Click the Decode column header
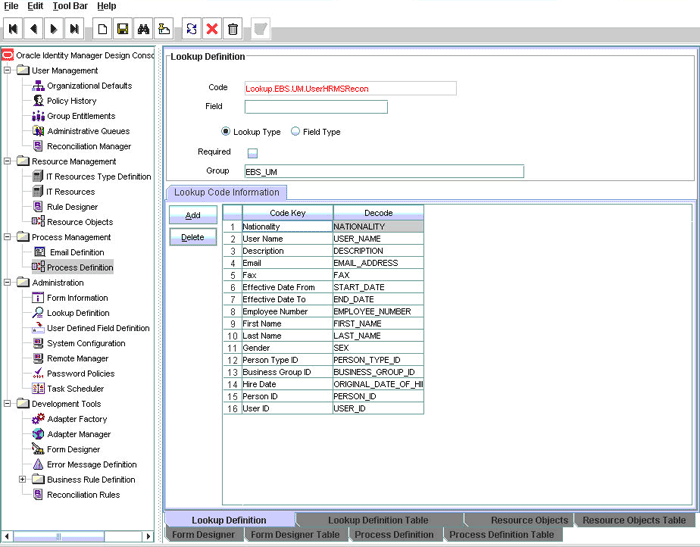 tap(378, 213)
